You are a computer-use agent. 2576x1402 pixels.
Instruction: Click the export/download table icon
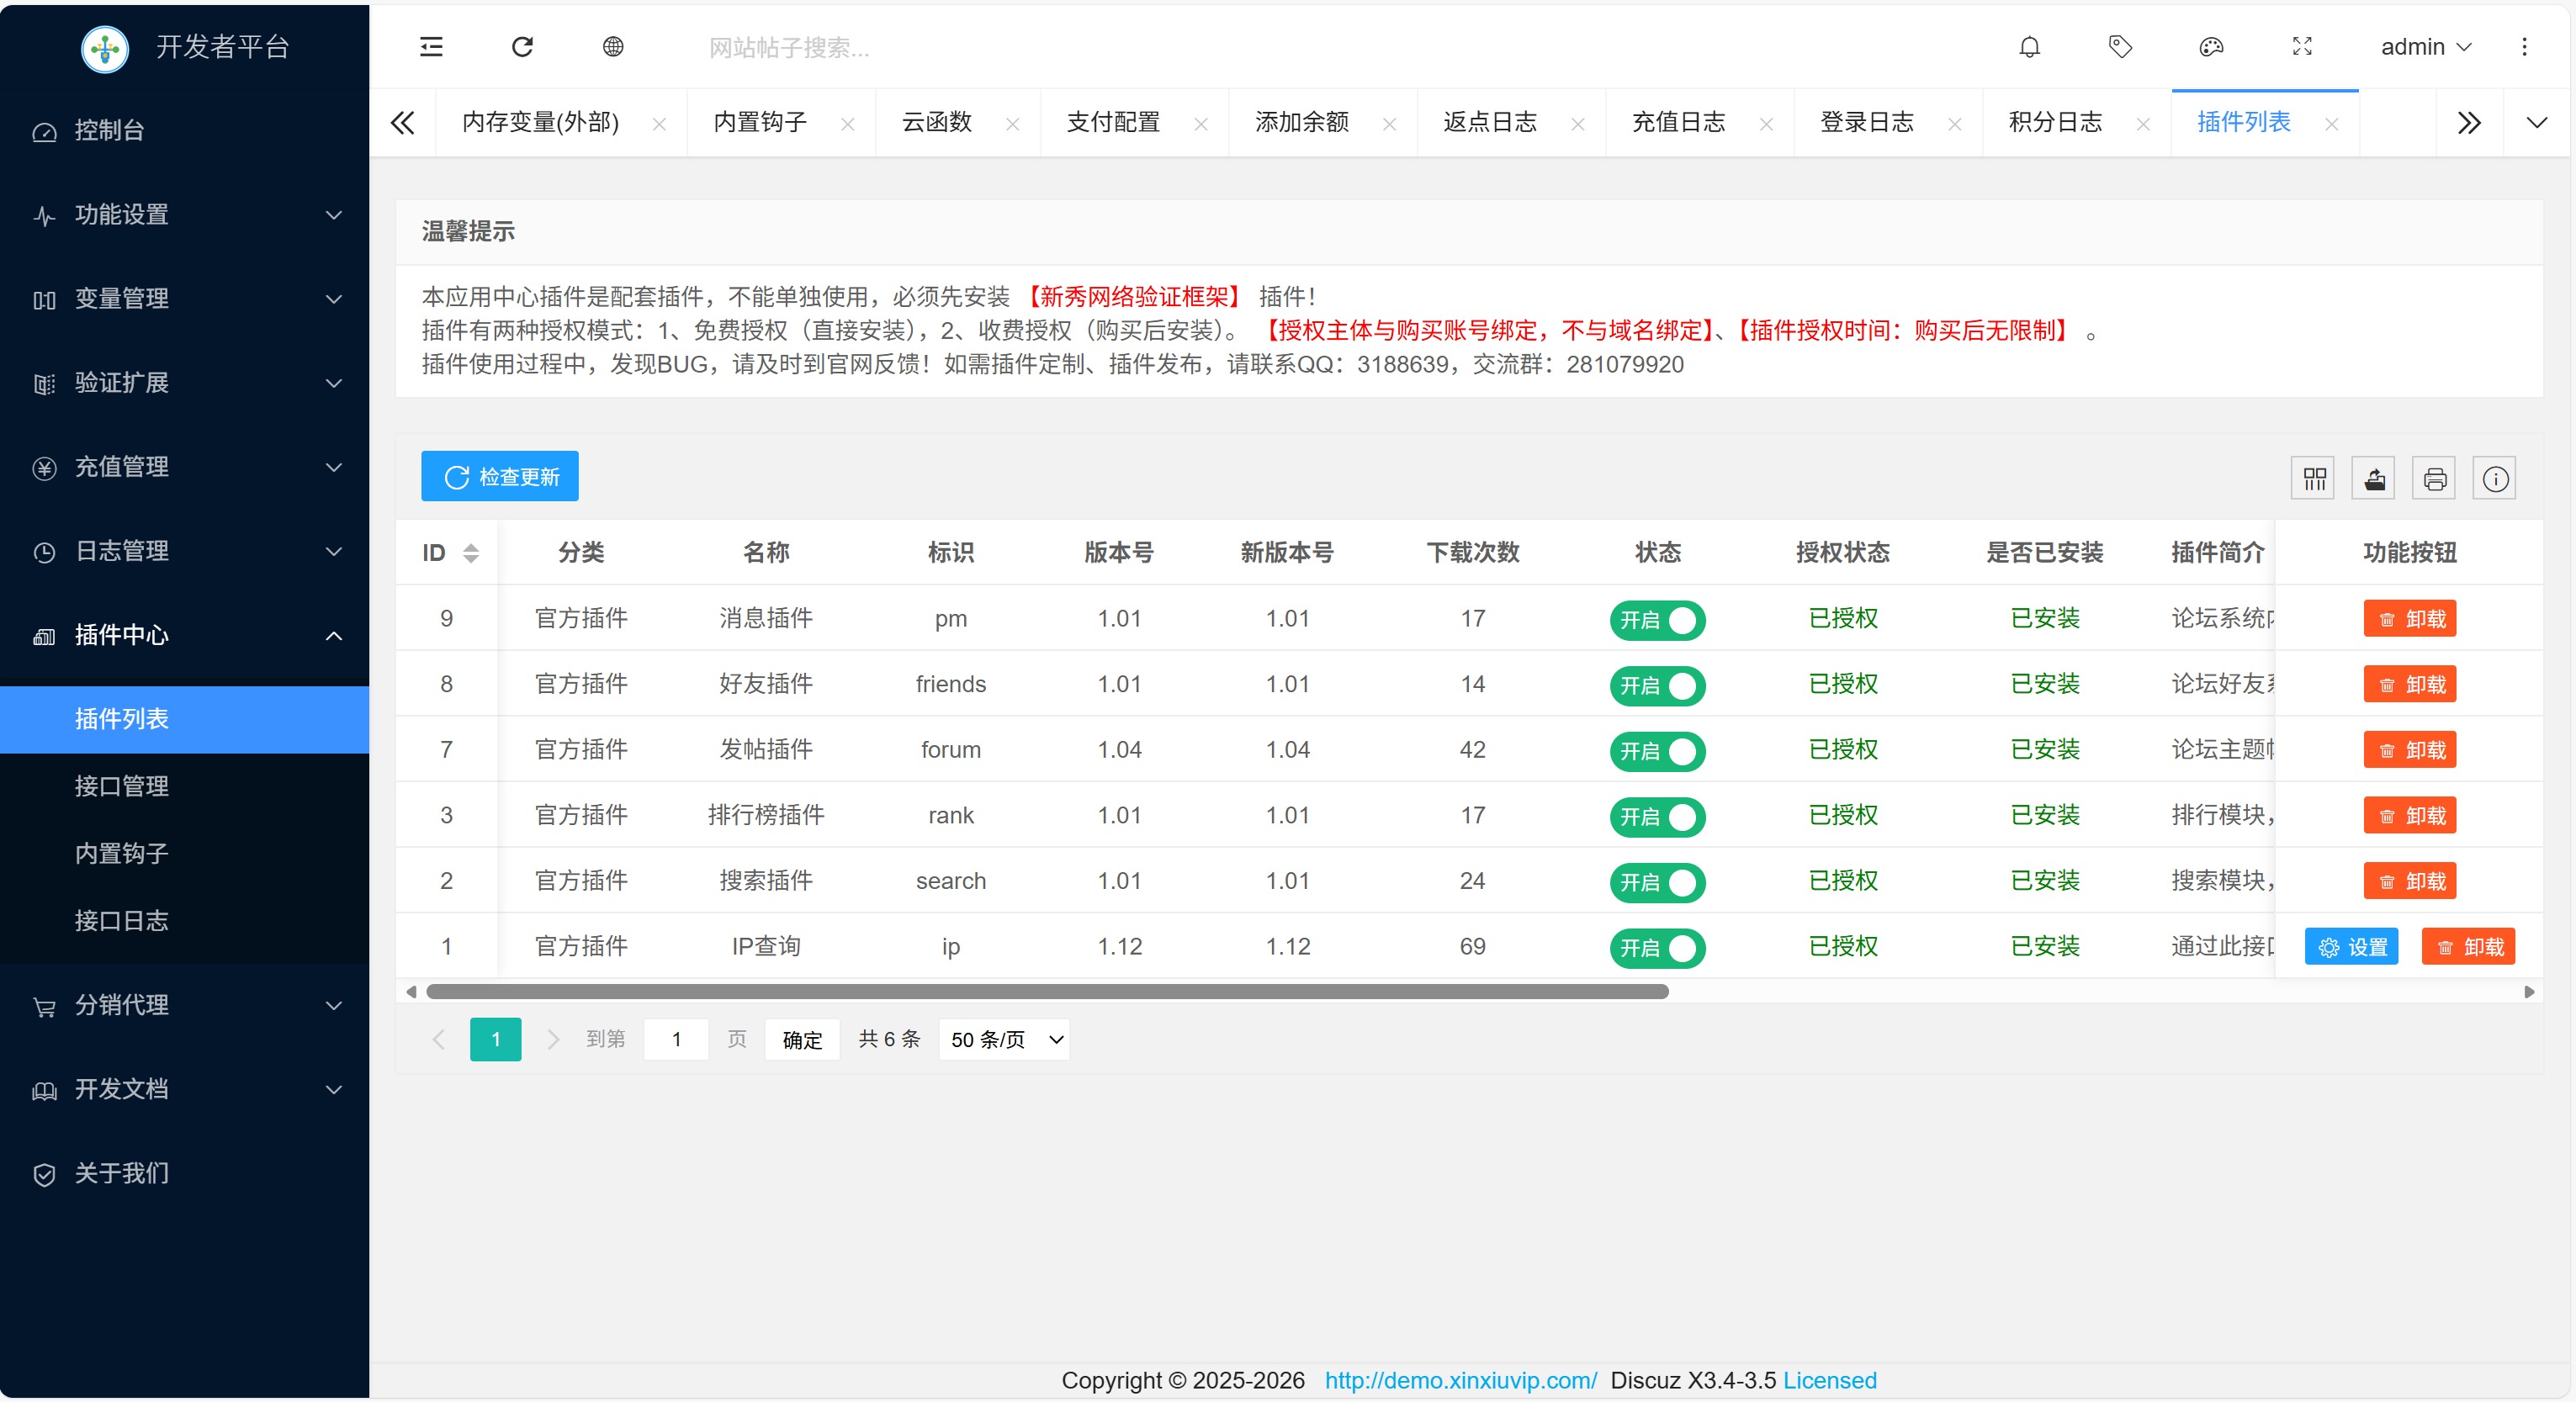click(x=2373, y=478)
